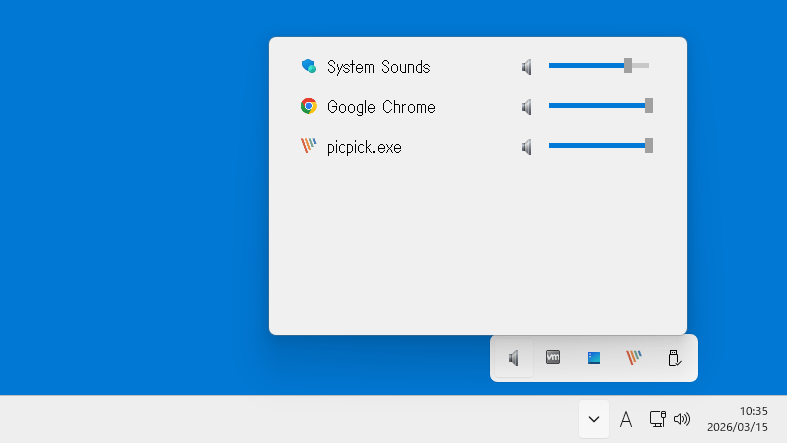Collapse the hidden icons chevron in taskbar
The height and width of the screenshot is (443, 787).
pos(594,419)
